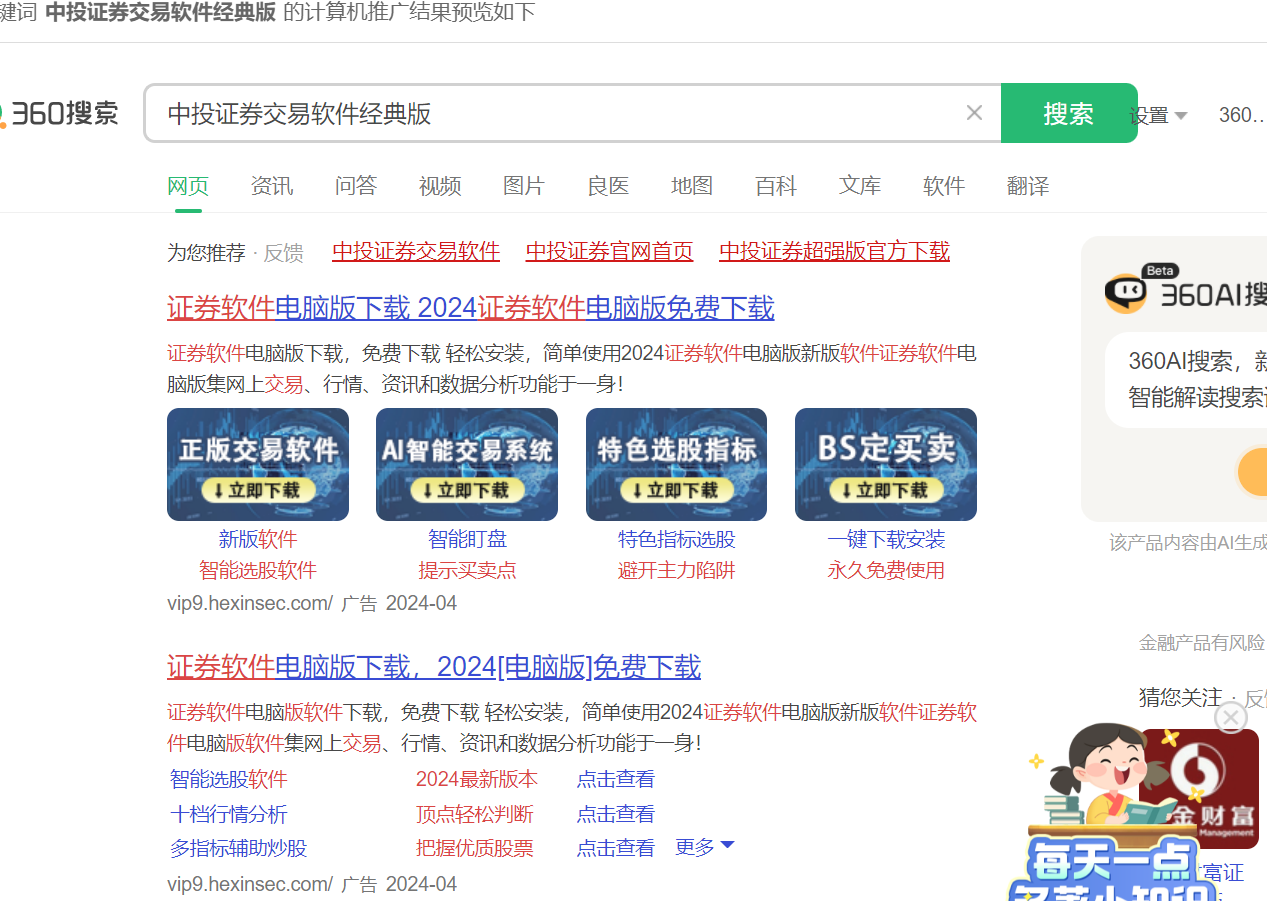
Task: Open the 新版软件 link
Action: (258, 539)
